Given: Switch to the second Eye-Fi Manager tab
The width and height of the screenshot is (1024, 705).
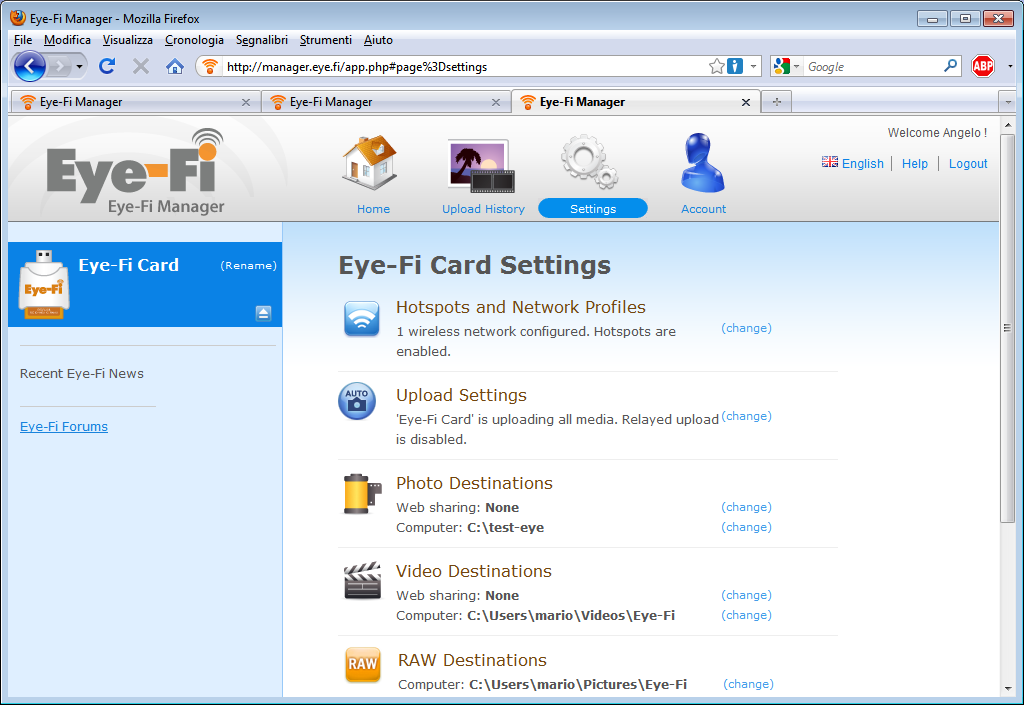Looking at the screenshot, I should coord(385,102).
